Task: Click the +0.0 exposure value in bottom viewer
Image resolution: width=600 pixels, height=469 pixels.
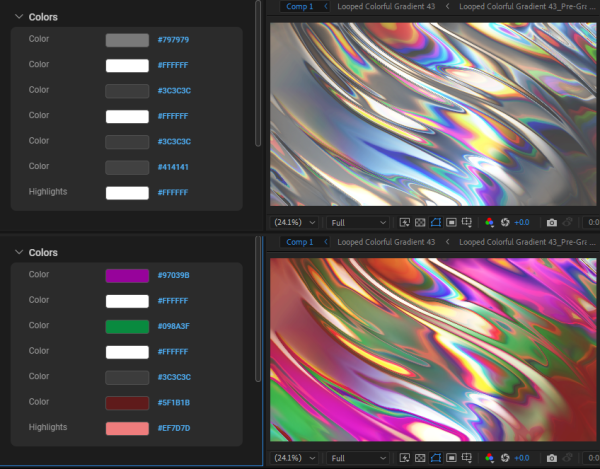Action: tap(522, 458)
